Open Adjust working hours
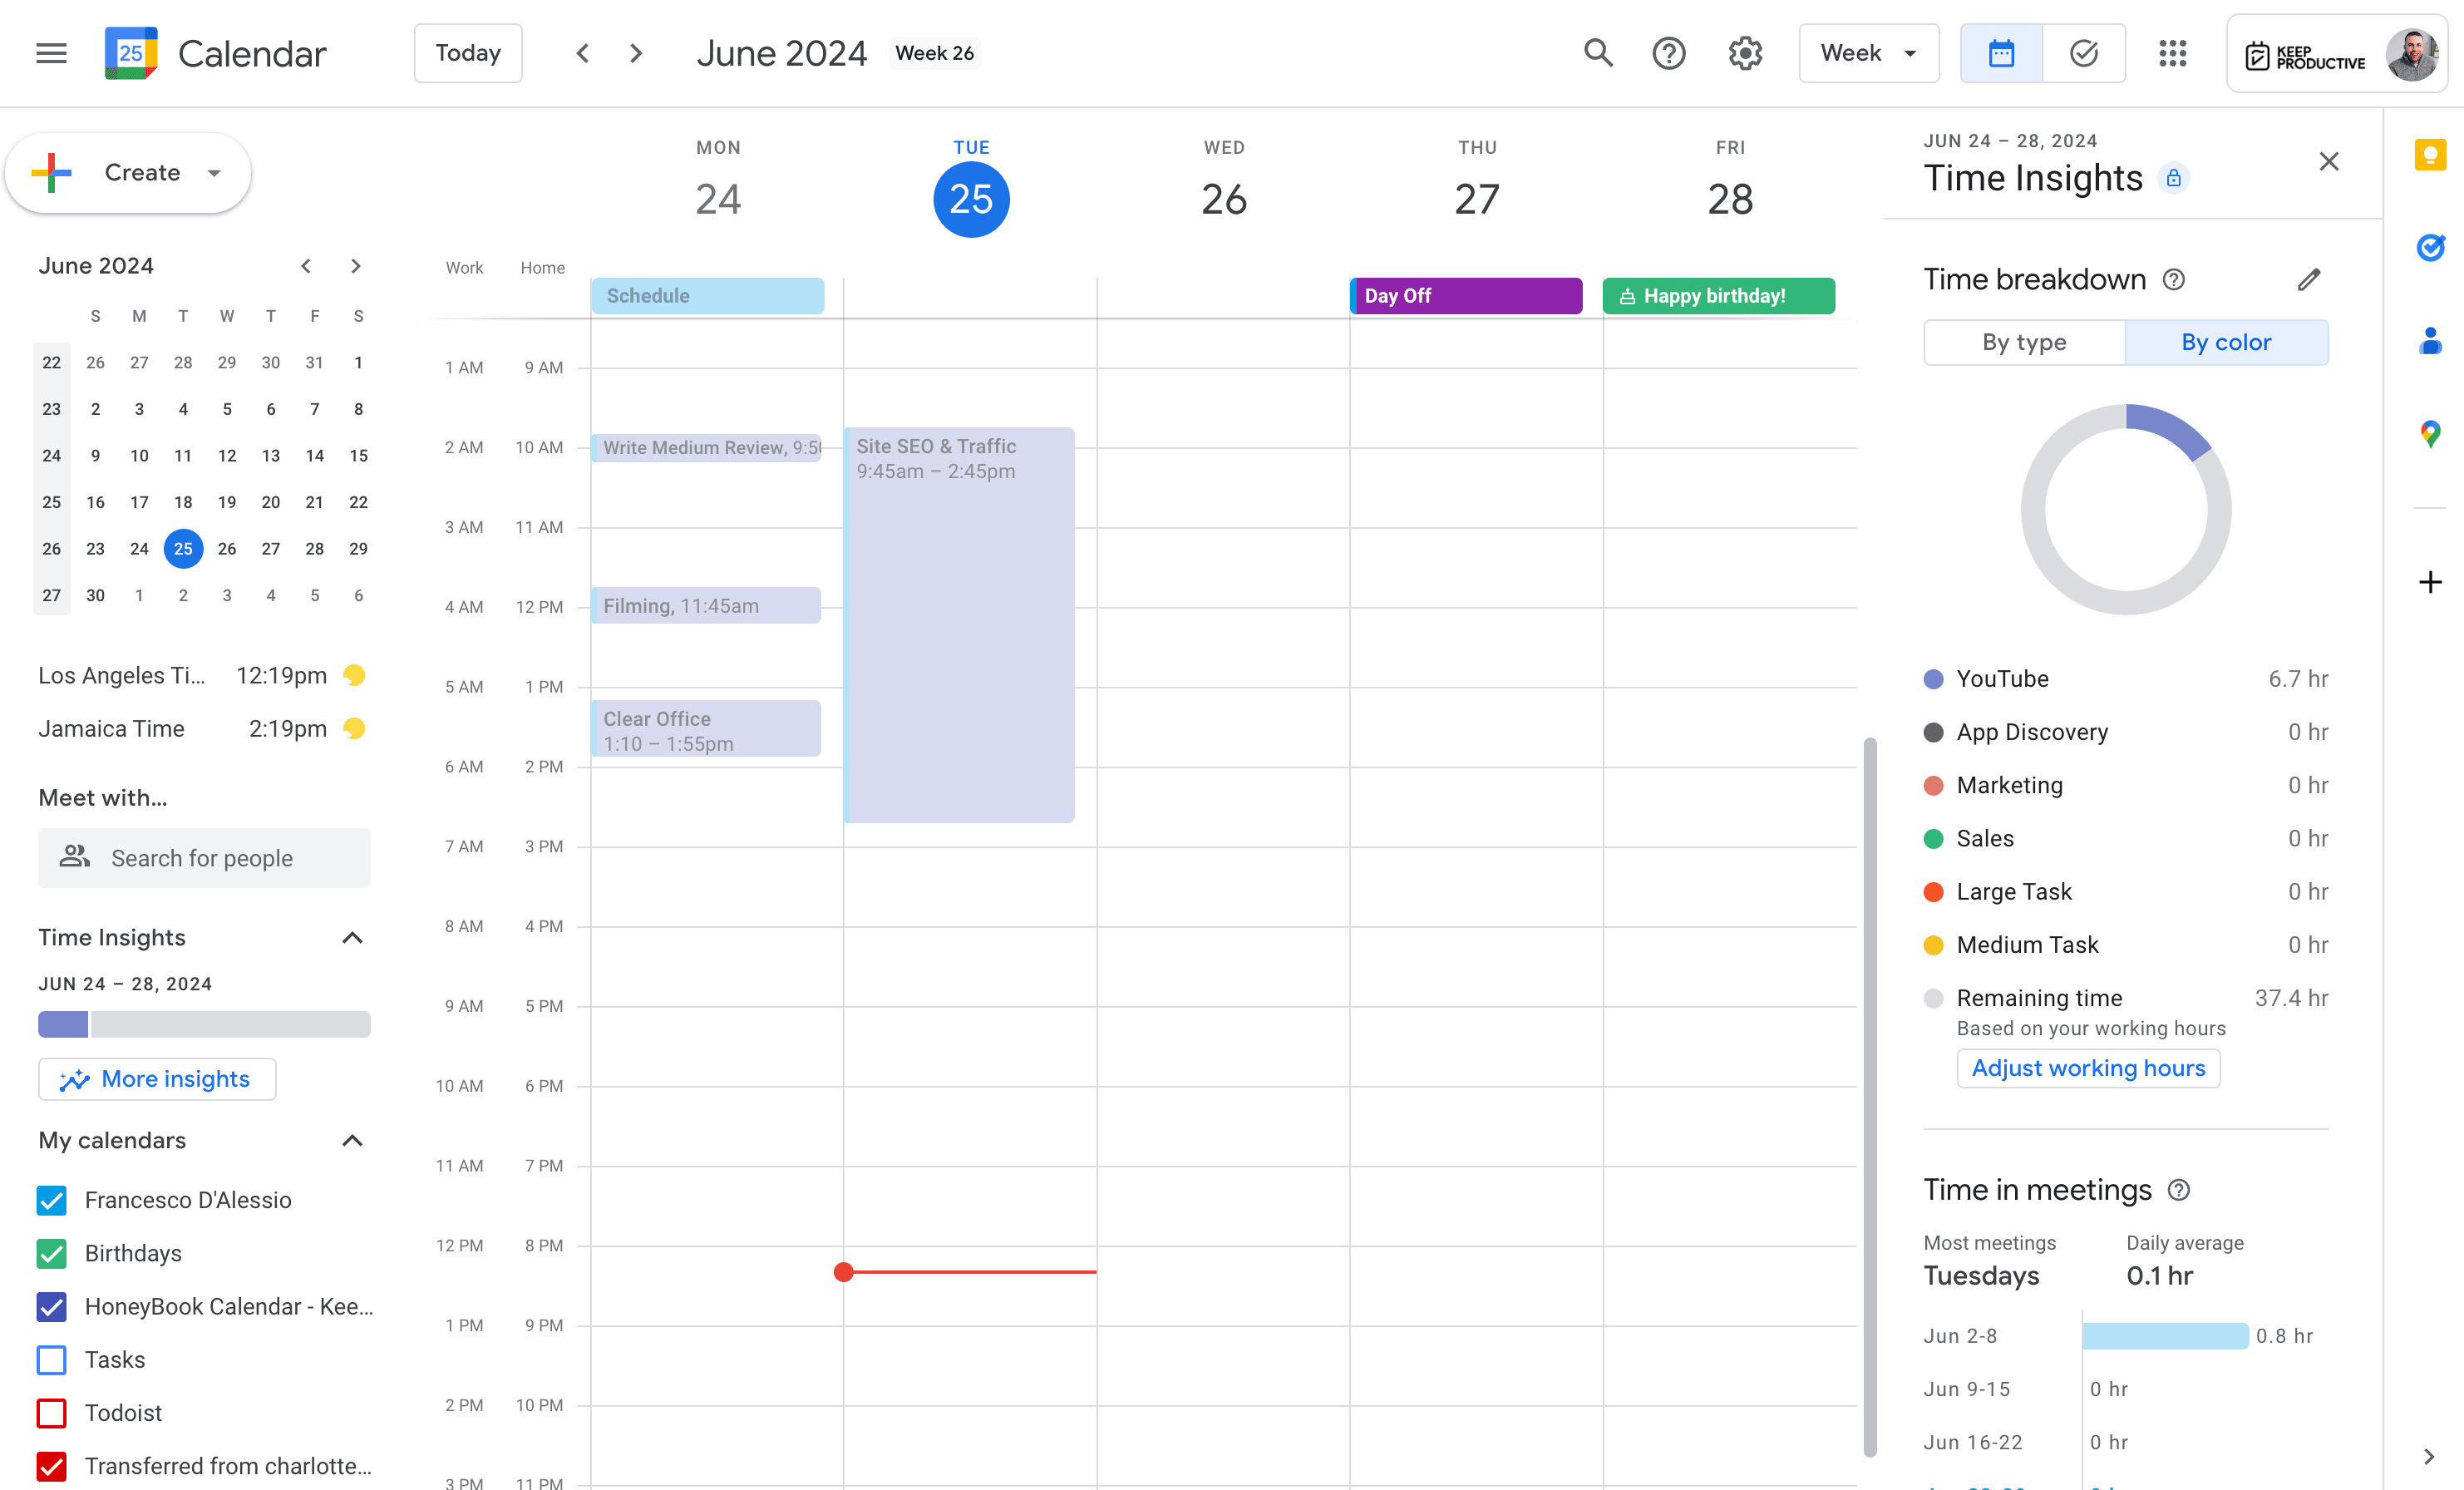 pos(2087,1068)
